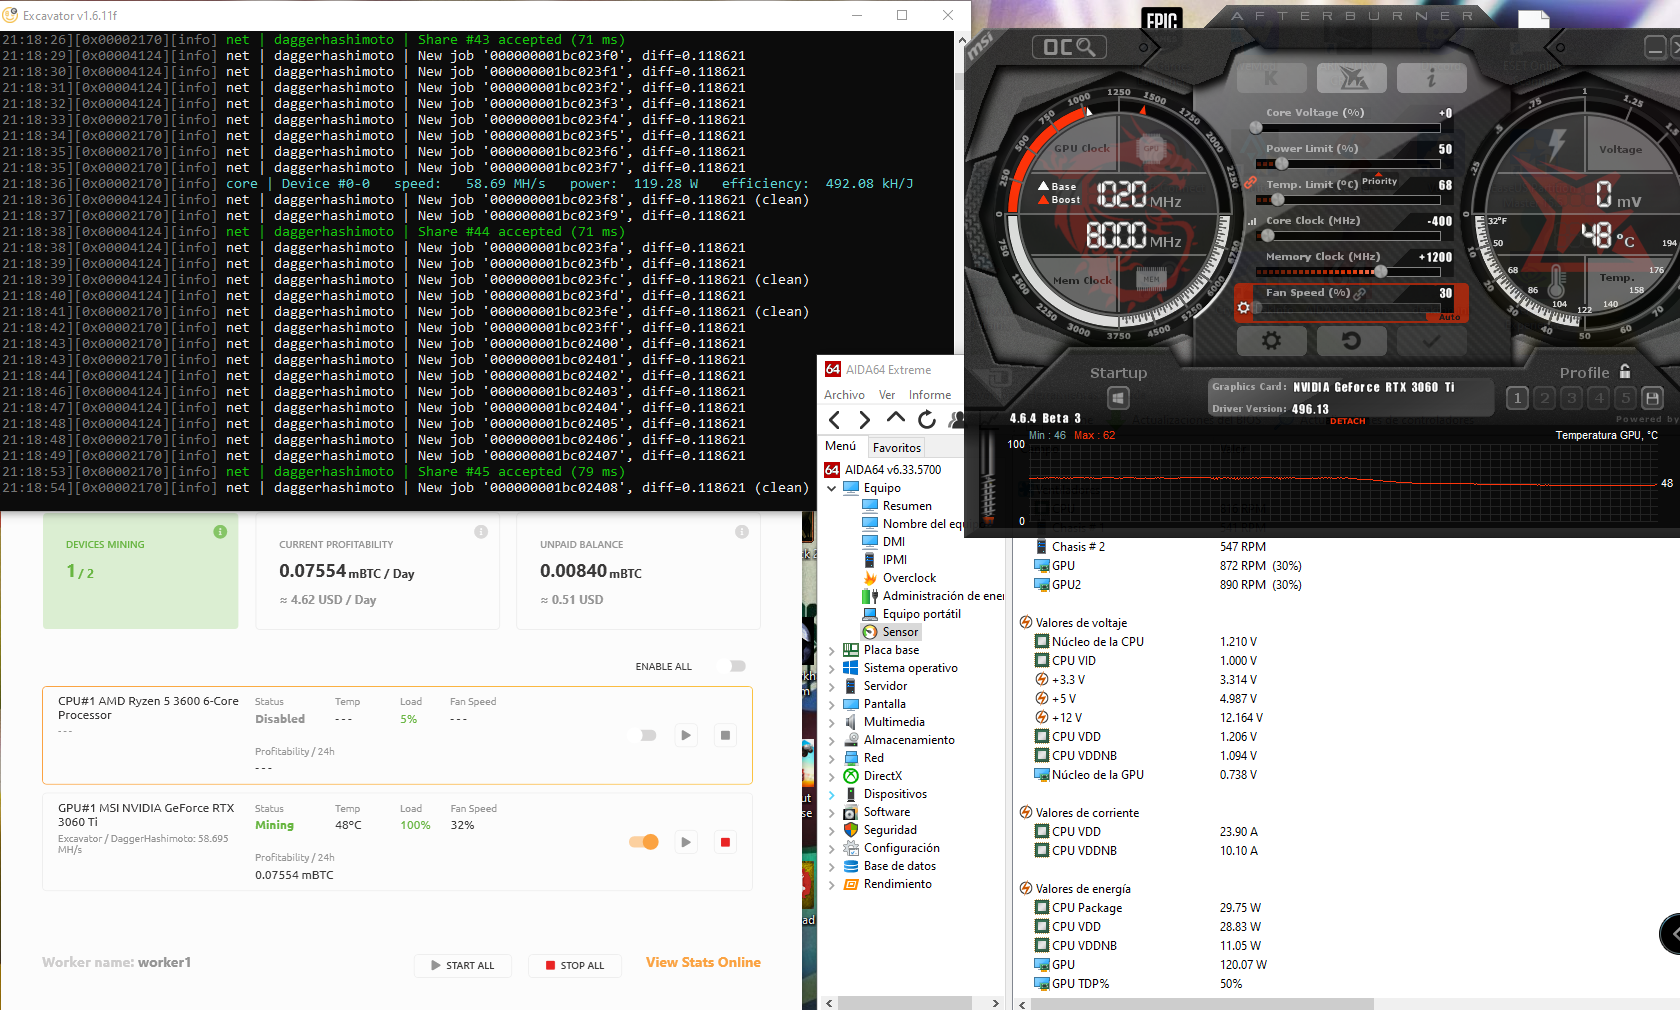Expand the Sistema operativo node
This screenshot has width=1680, height=1010.
coord(832,668)
